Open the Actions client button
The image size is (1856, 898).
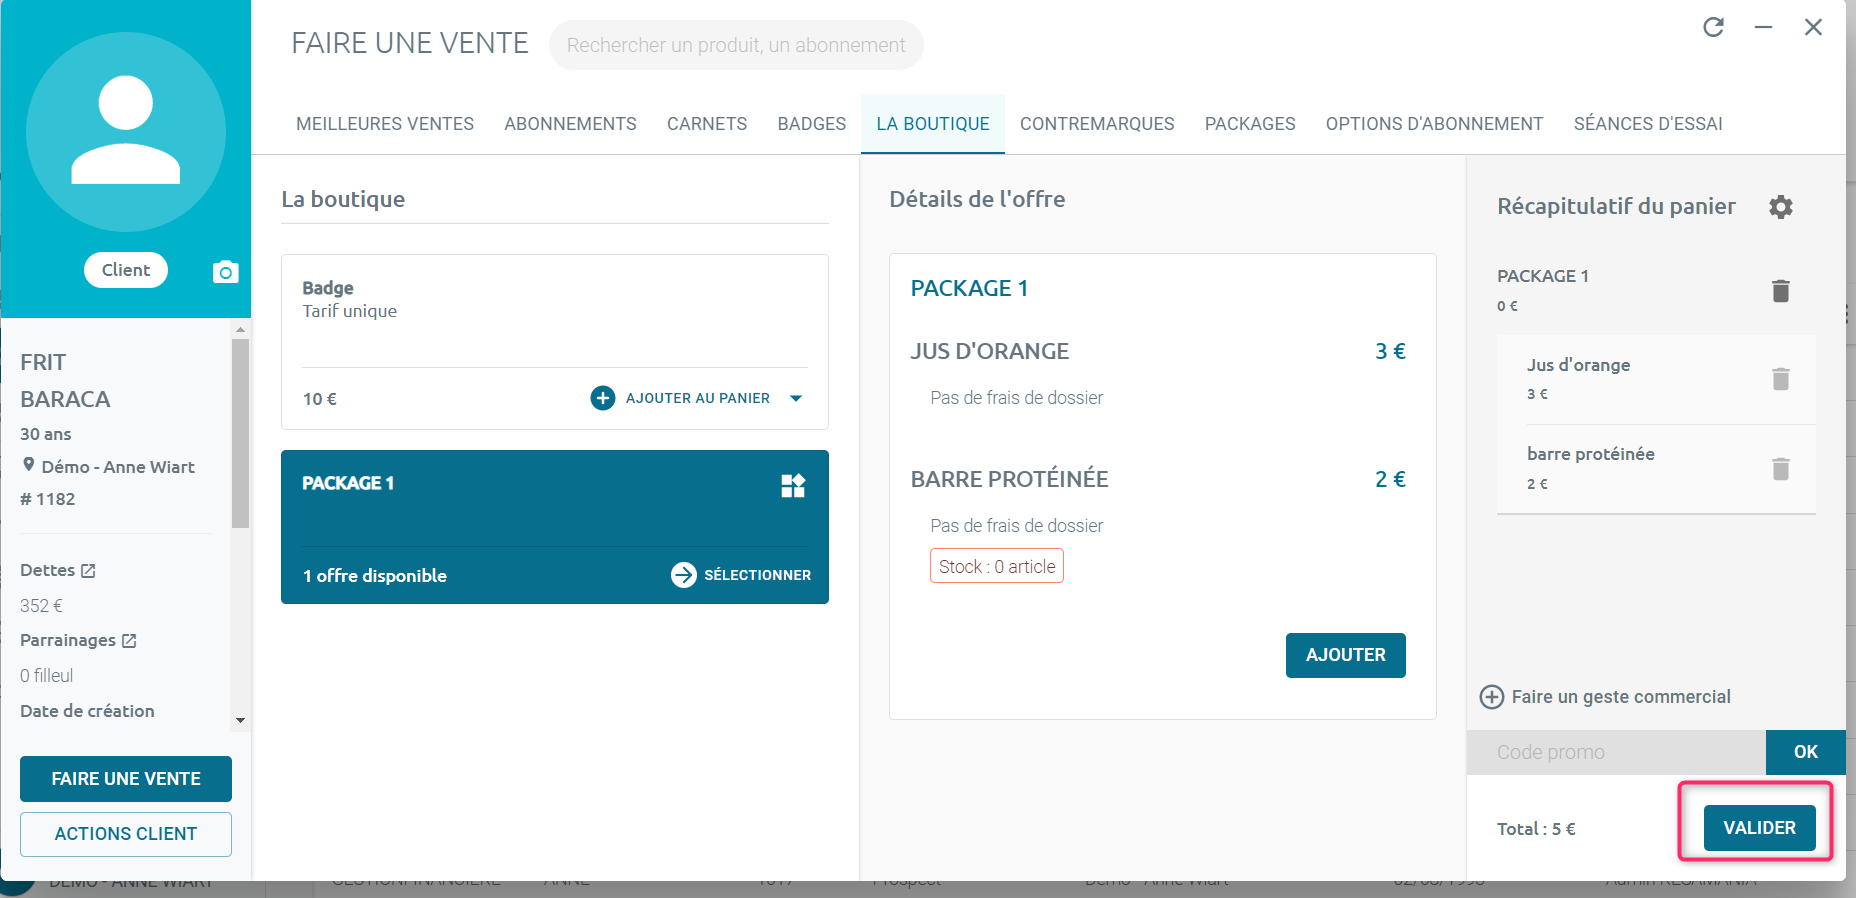click(x=126, y=834)
